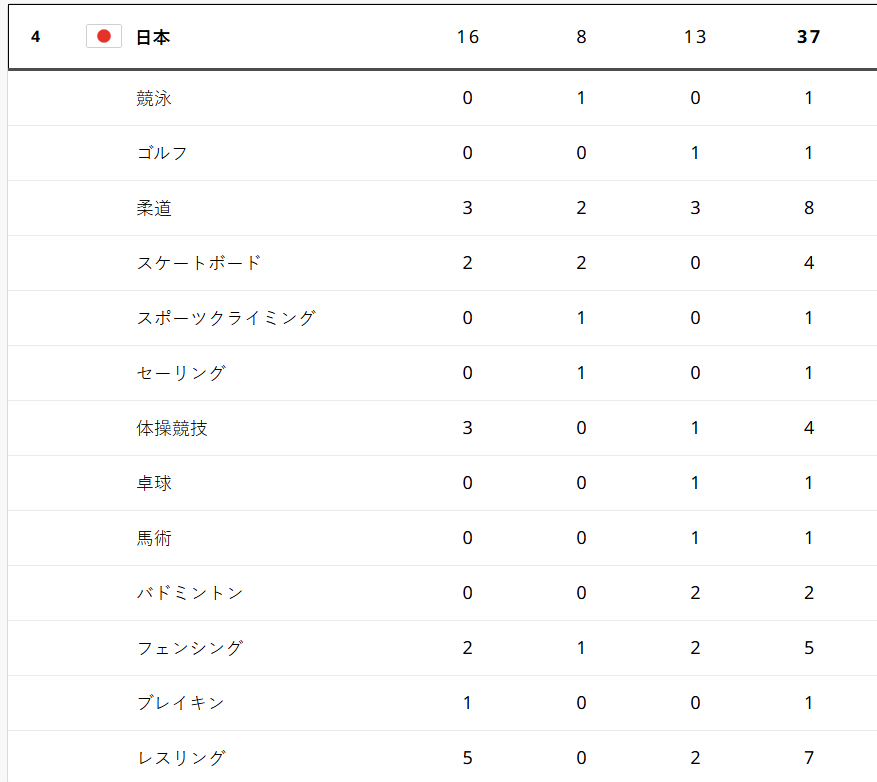
Task: Select スポーツクライミング in the list
Action: click(226, 318)
